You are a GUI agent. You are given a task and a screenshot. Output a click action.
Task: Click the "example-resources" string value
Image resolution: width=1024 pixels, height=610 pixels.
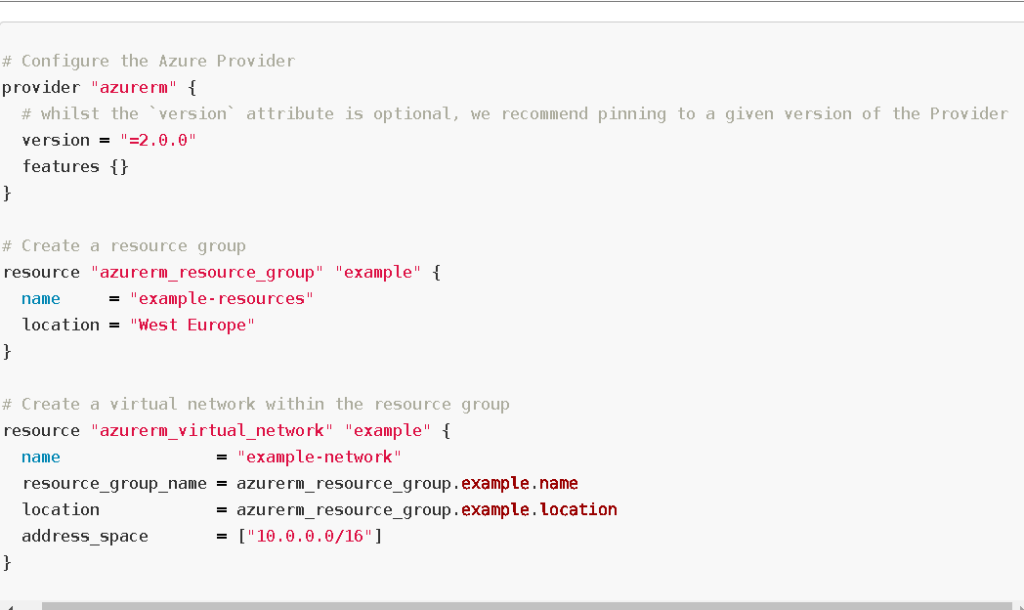pyautogui.click(x=221, y=298)
